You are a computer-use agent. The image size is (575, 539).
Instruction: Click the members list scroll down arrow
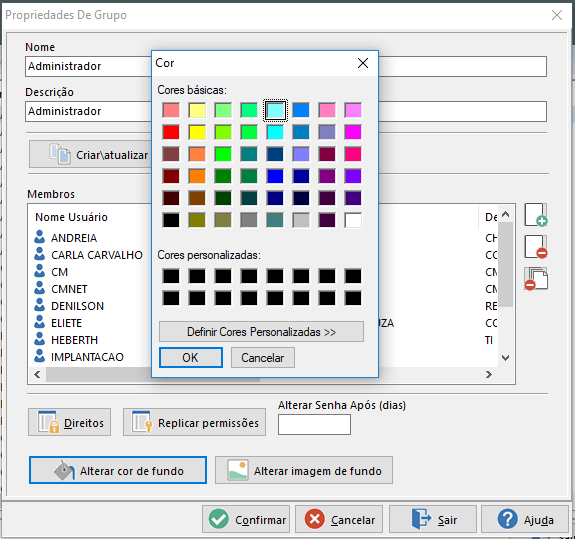[506, 358]
